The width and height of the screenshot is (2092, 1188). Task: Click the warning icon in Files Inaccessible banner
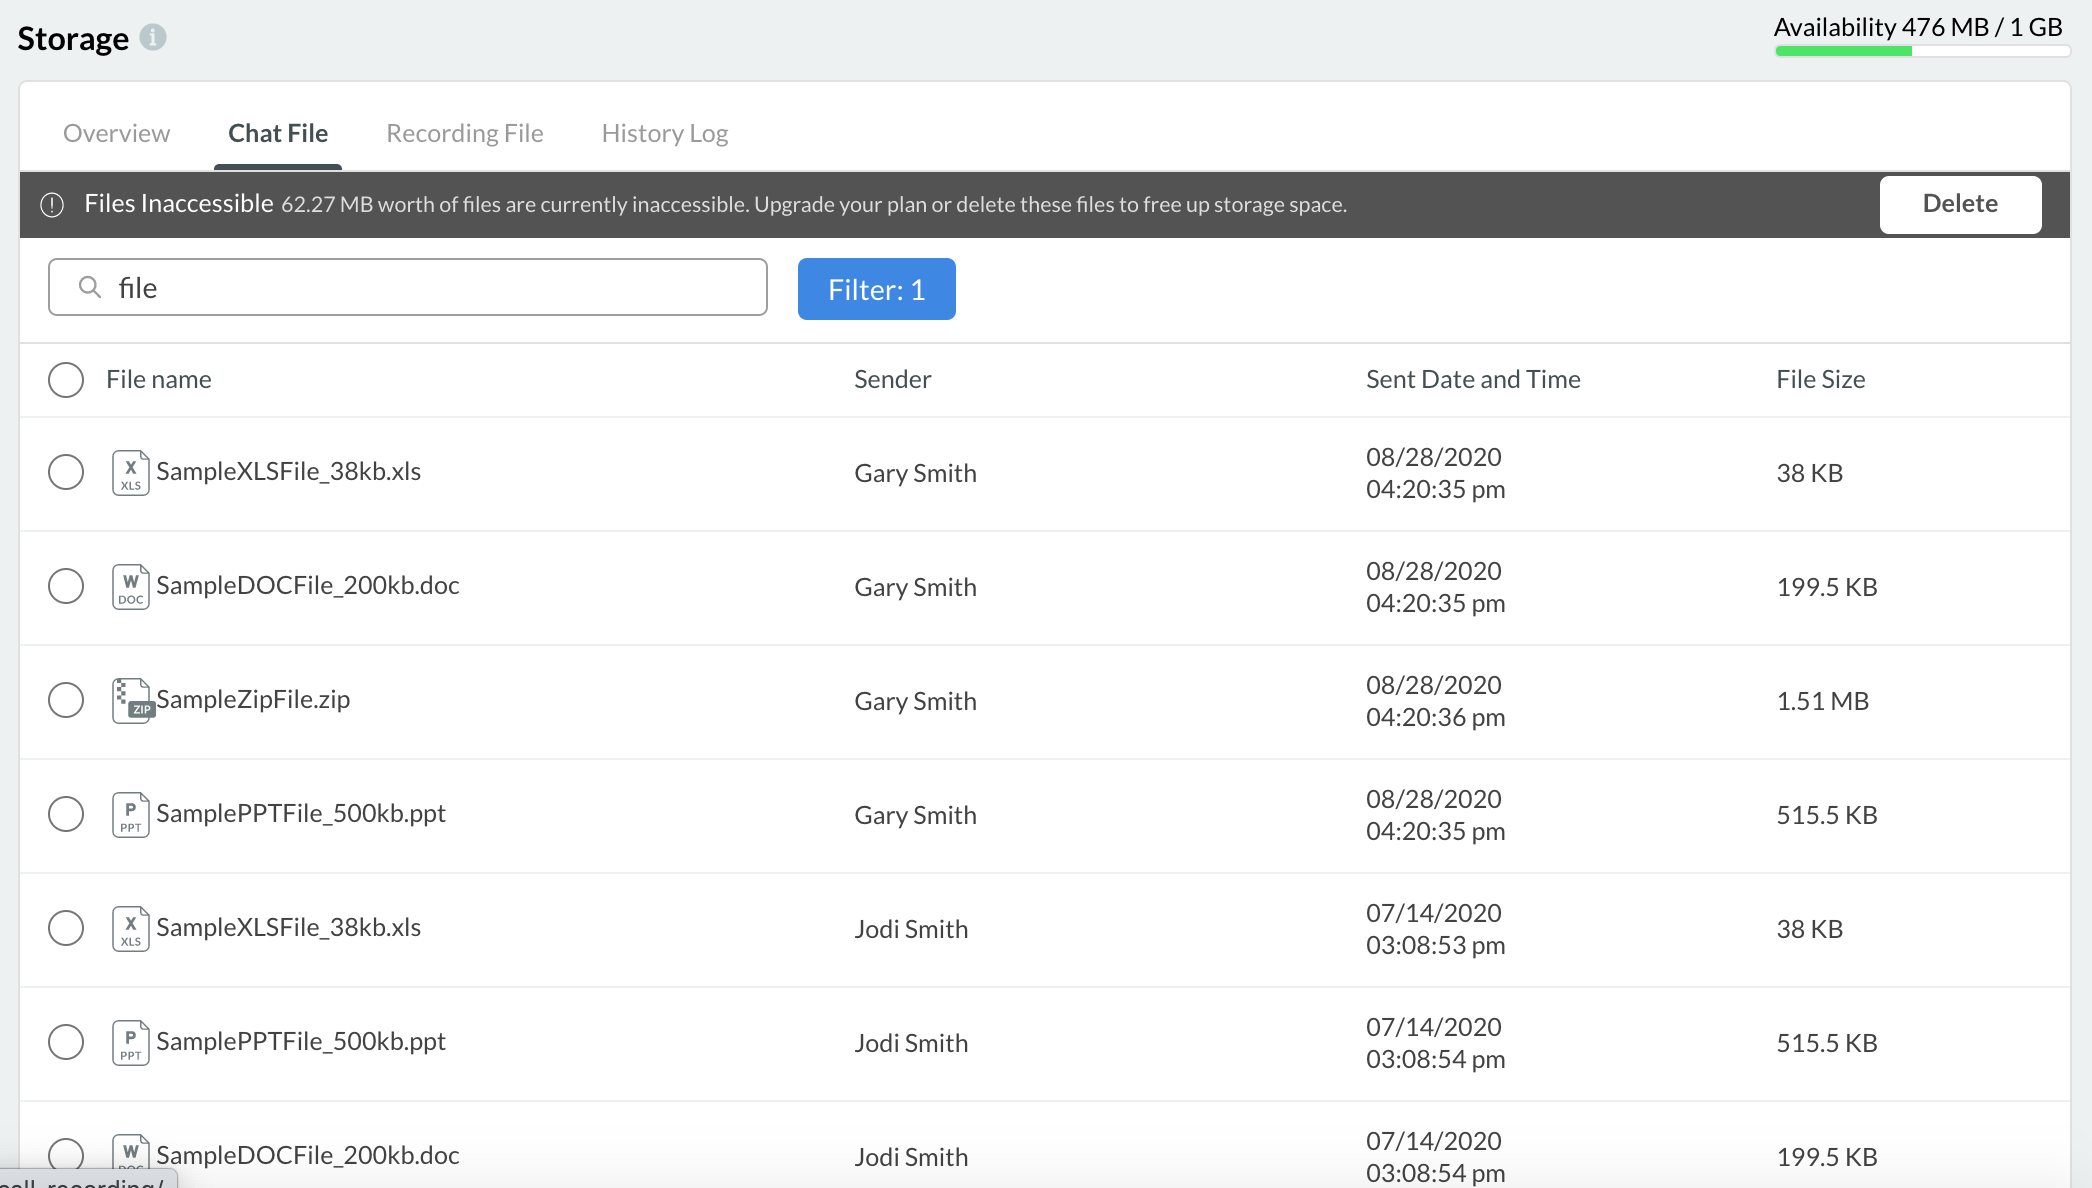pyautogui.click(x=52, y=205)
